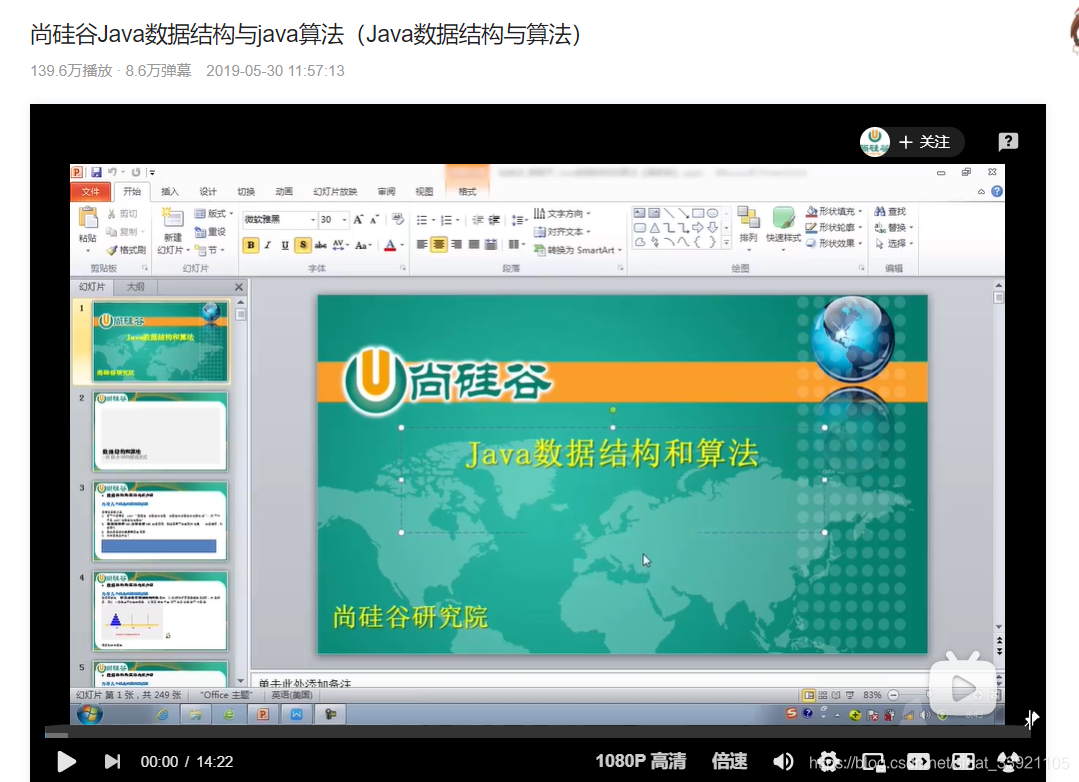This screenshot has width=1079, height=782.
Task: Click the font color A swatch
Action: pos(390,245)
